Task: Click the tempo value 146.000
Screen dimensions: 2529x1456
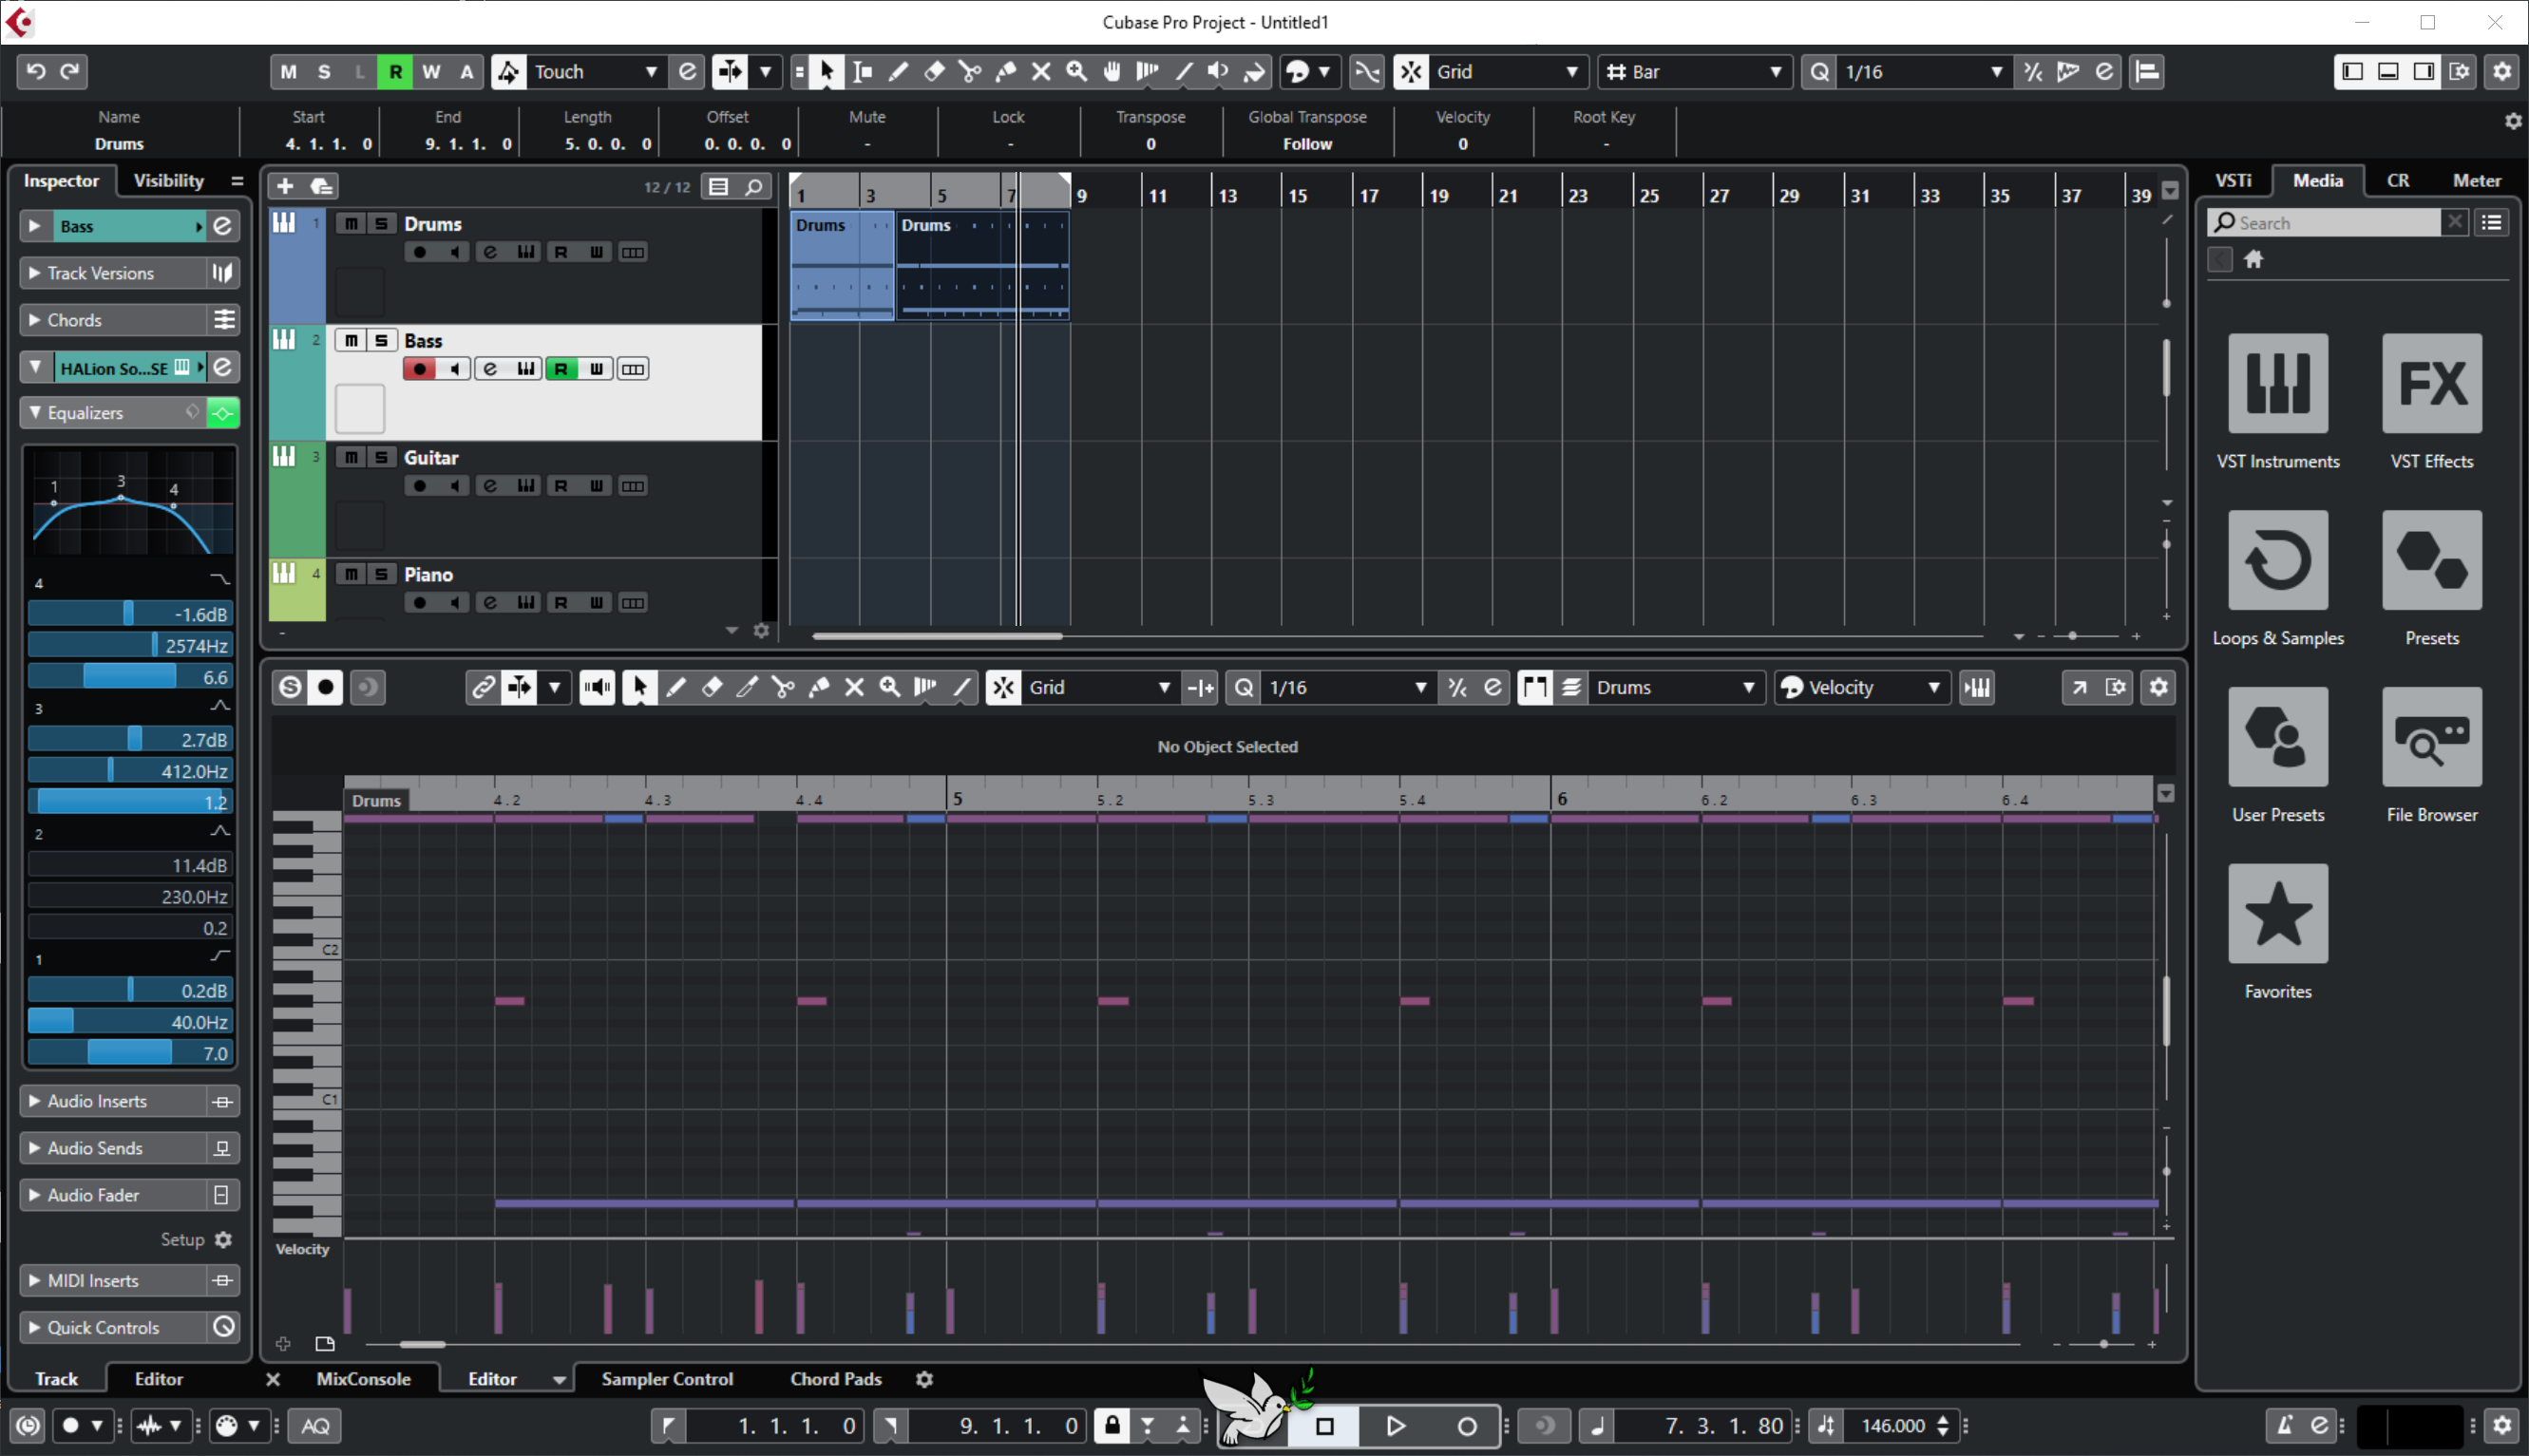Action: (1892, 1425)
